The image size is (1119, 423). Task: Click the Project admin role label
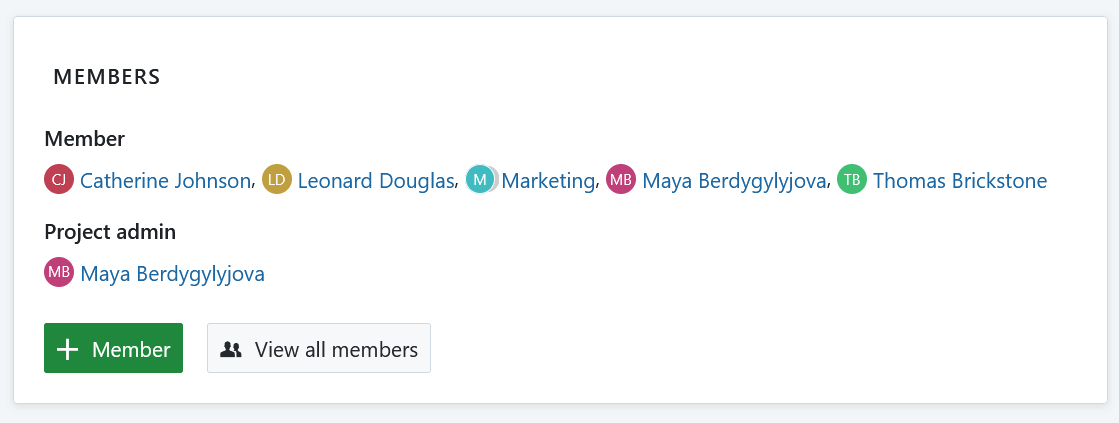coord(110,232)
